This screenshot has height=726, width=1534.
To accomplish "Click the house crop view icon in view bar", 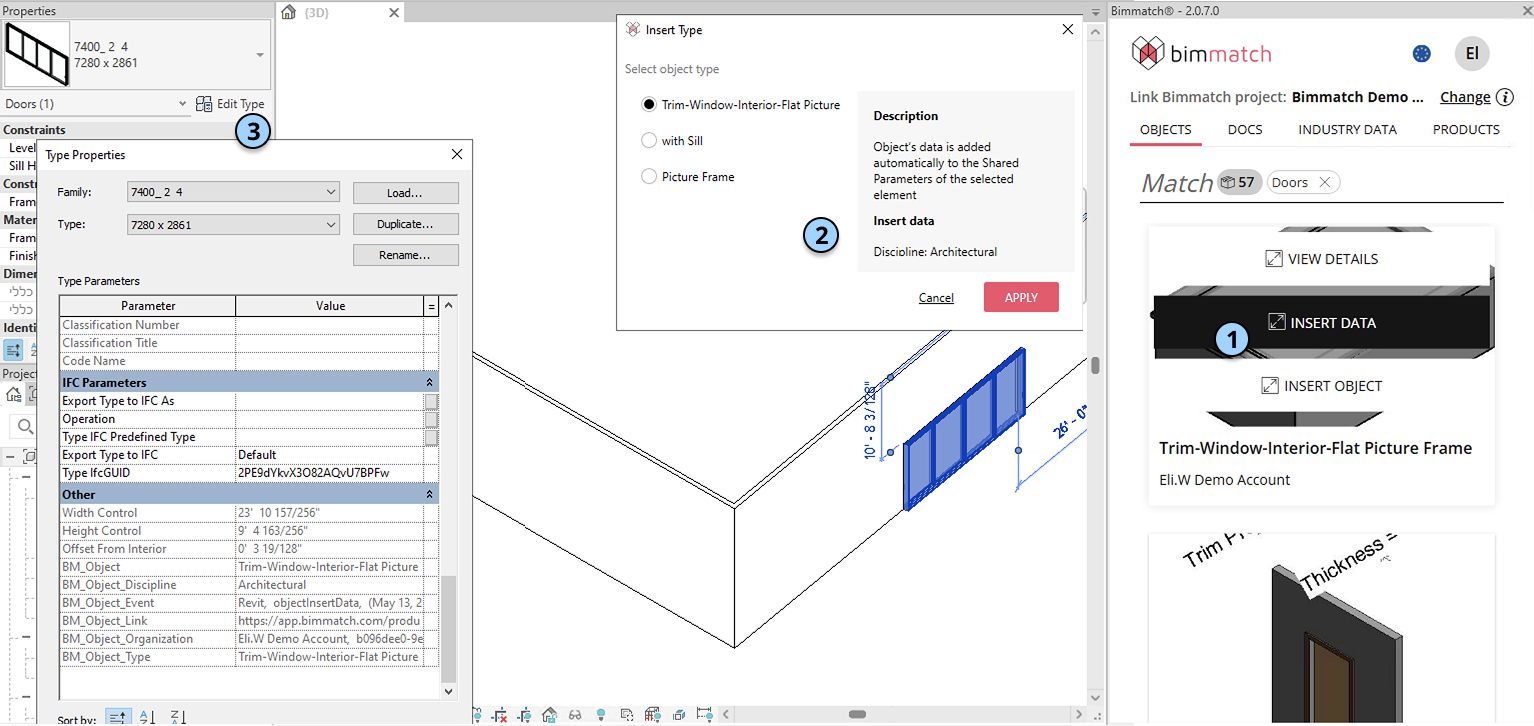I will tap(549, 716).
